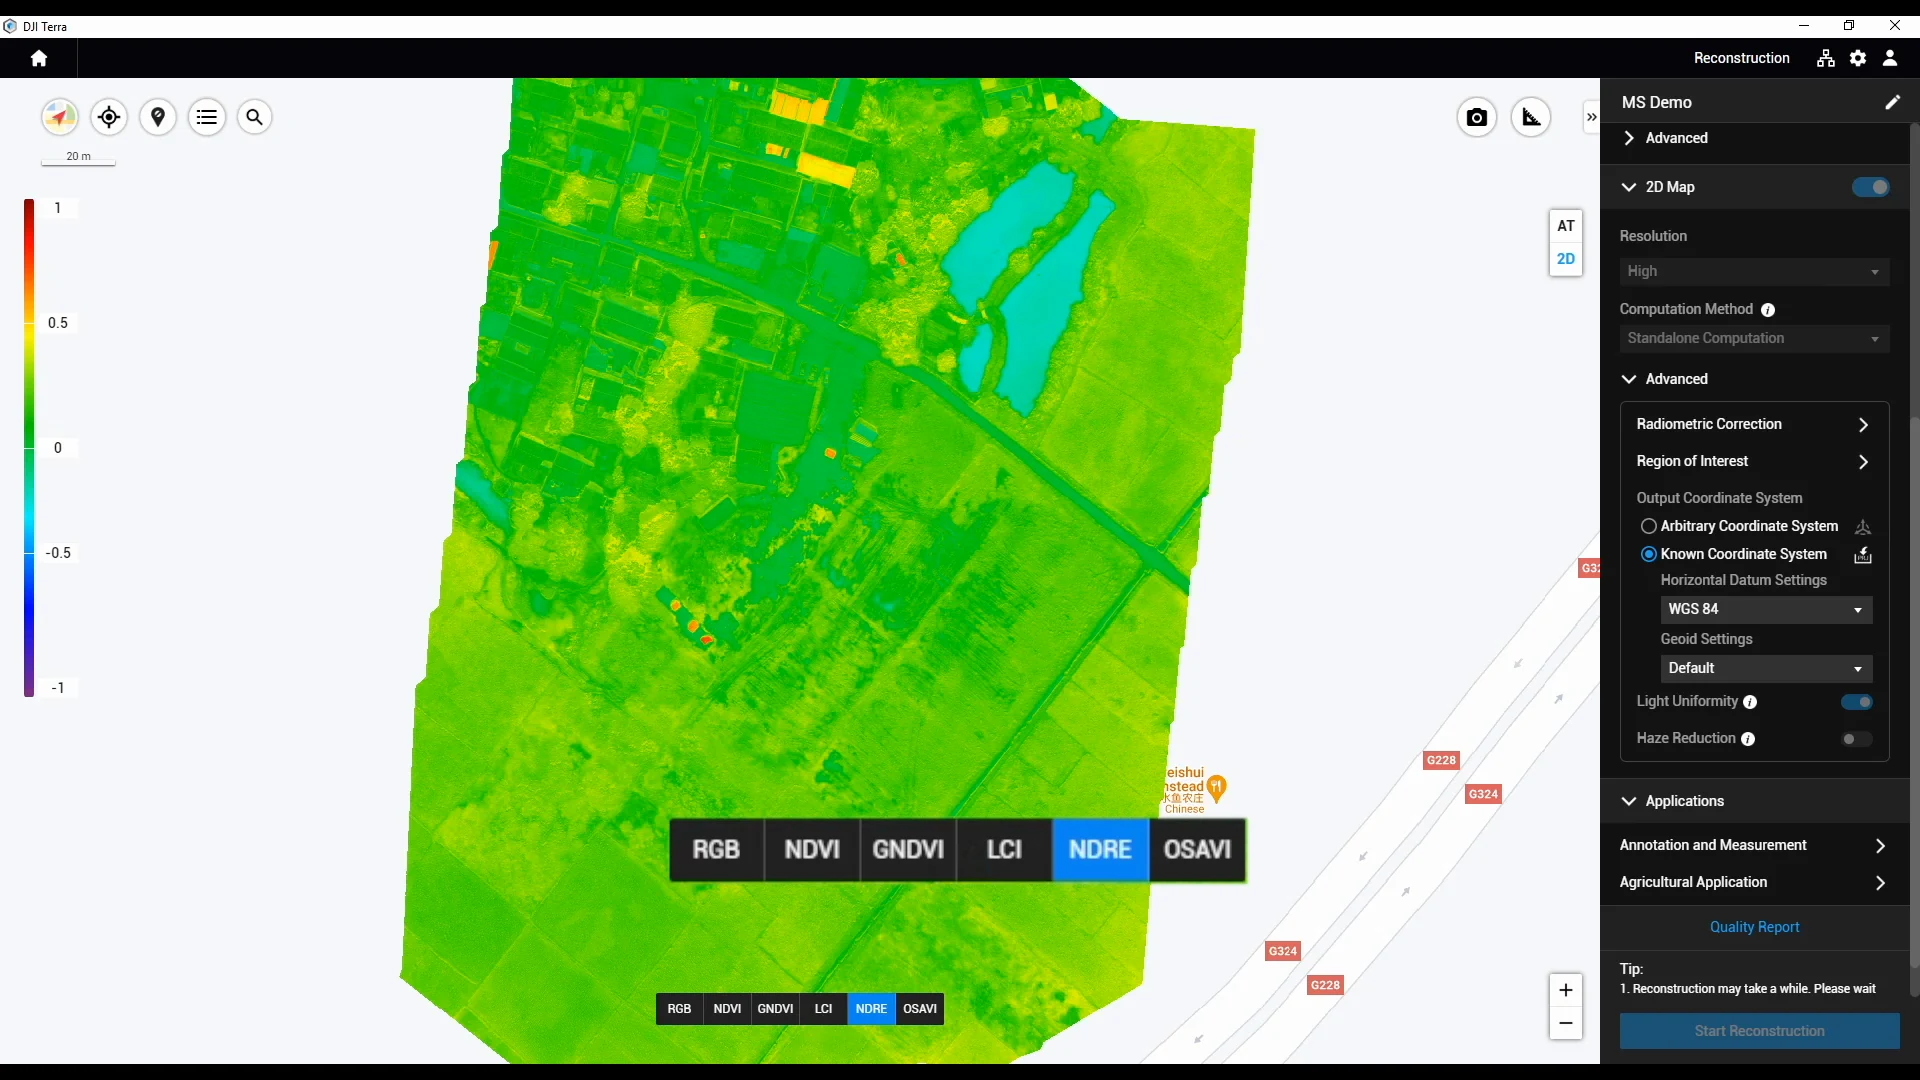Click the Resolution label
This screenshot has width=1920, height=1080.
[x=1653, y=236]
